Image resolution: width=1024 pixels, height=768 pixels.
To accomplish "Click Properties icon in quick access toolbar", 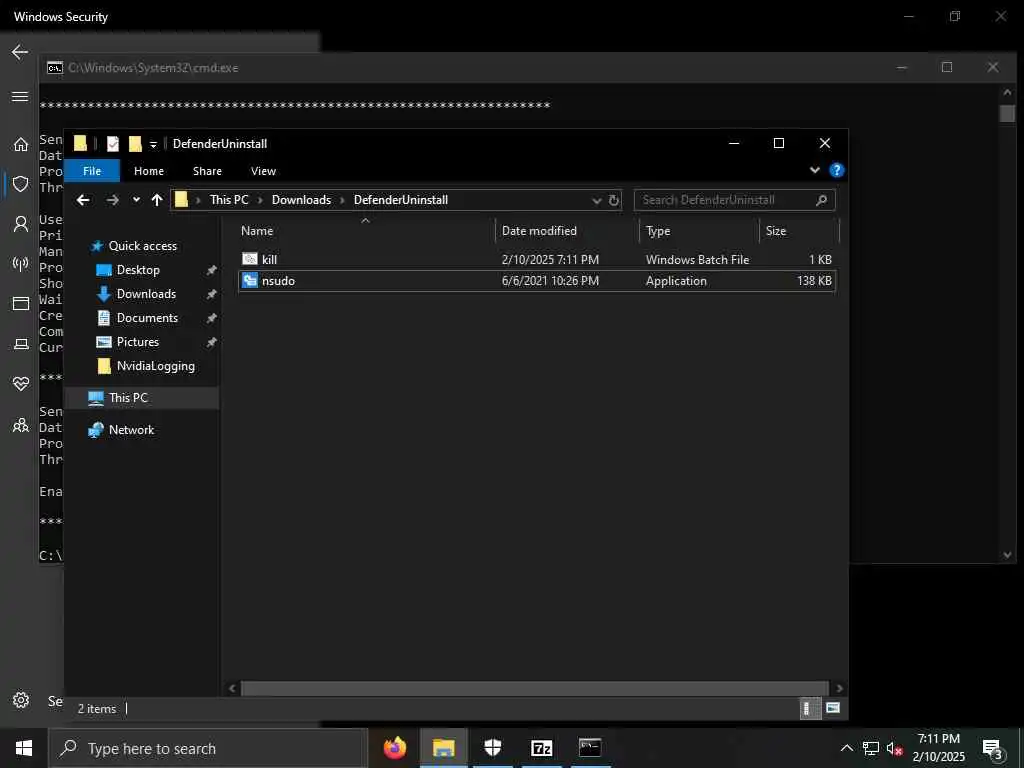I will point(113,144).
